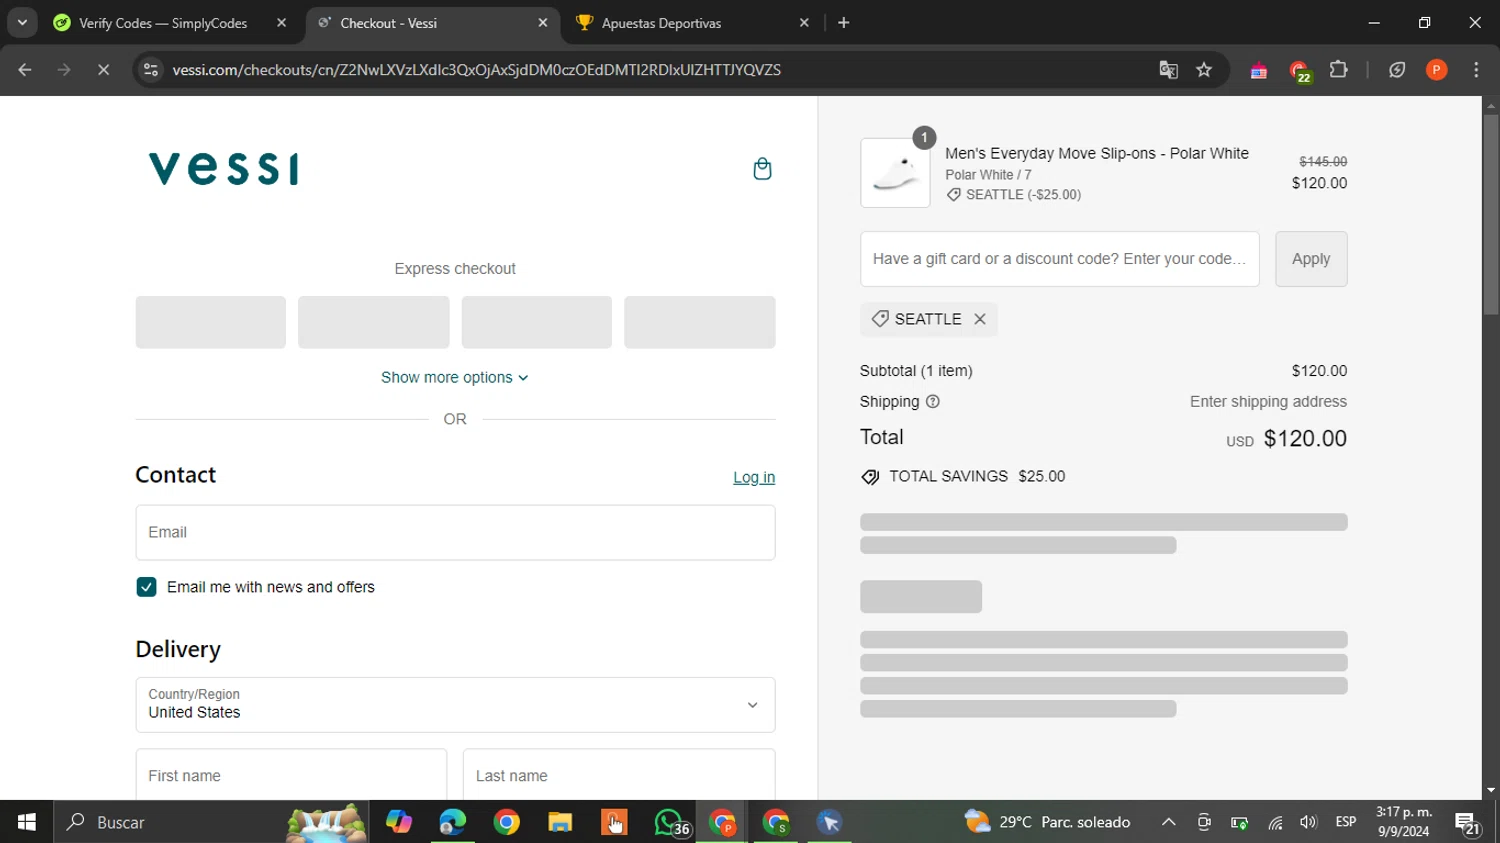Image resolution: width=1500 pixels, height=843 pixels.
Task: Close the Verify Codes — SimplyCodes tab
Action: coord(281,23)
